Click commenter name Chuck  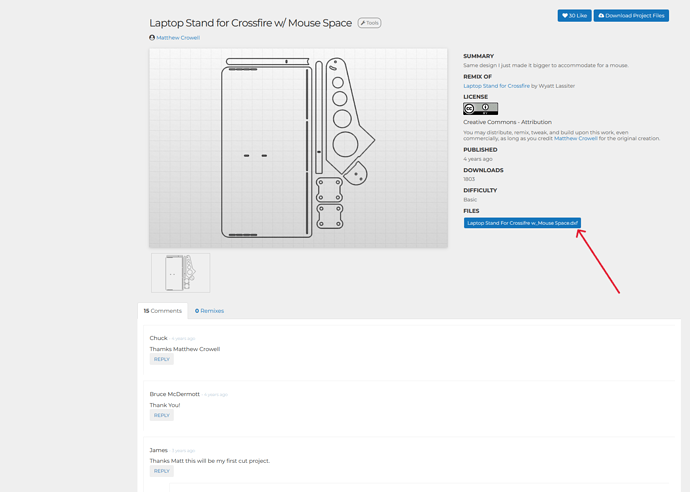(158, 338)
